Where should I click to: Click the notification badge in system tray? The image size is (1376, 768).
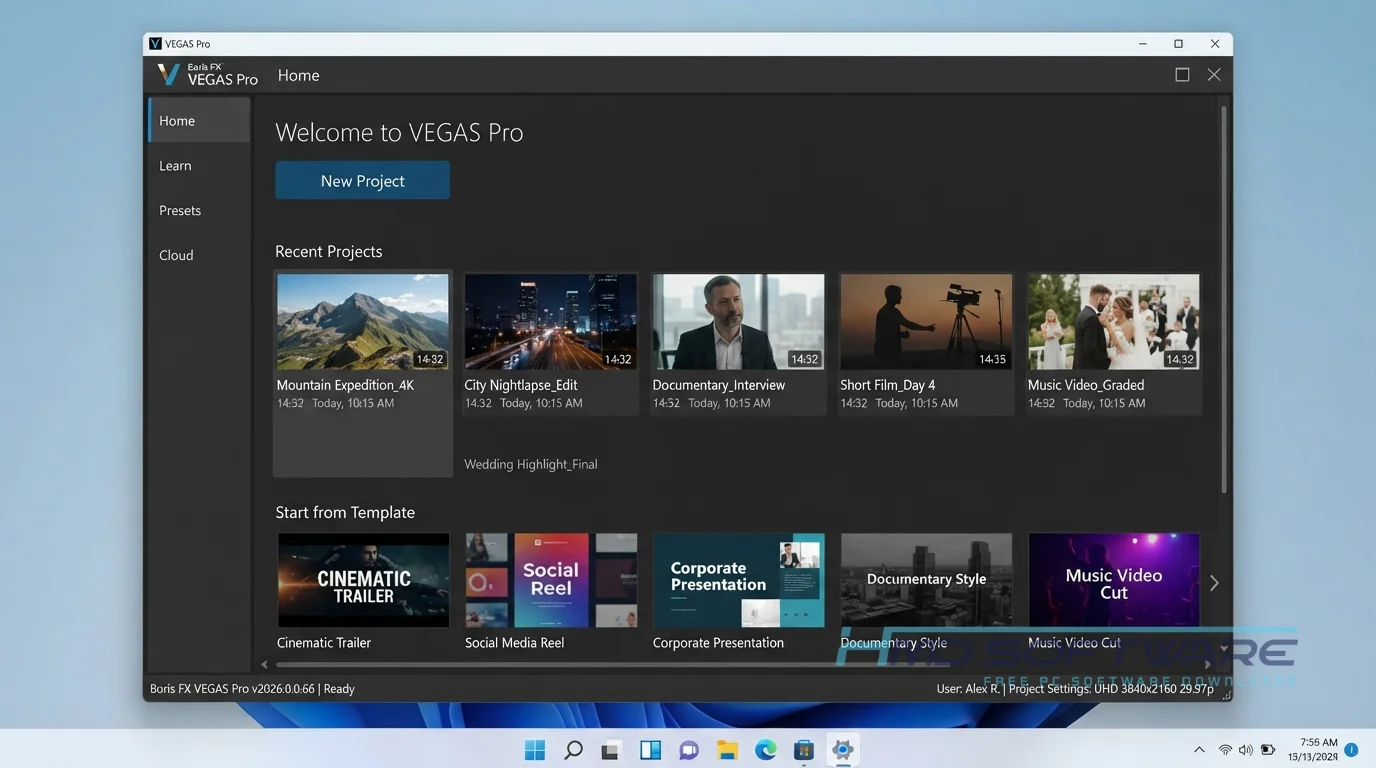click(x=1351, y=749)
